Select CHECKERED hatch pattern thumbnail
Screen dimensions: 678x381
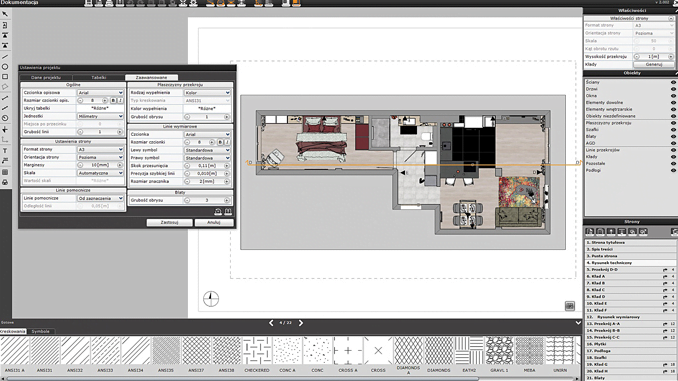[257, 351]
